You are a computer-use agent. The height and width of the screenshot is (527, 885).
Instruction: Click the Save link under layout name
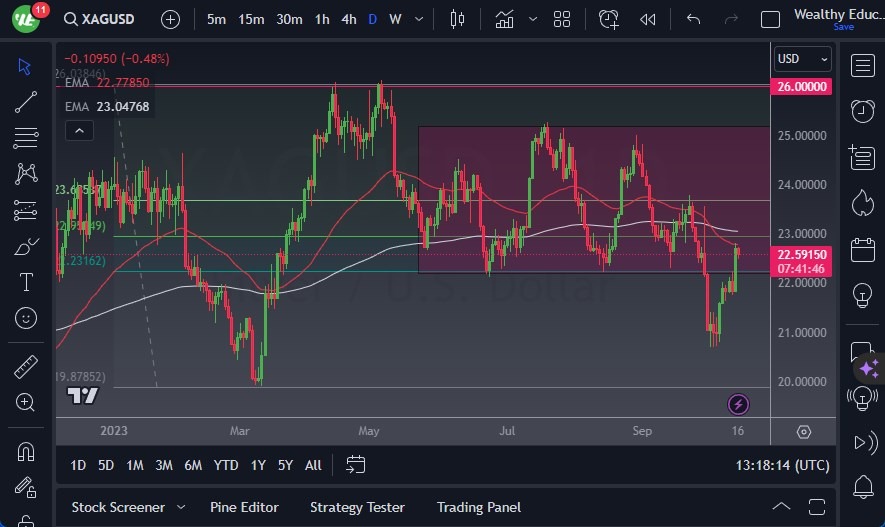pyautogui.click(x=843, y=27)
